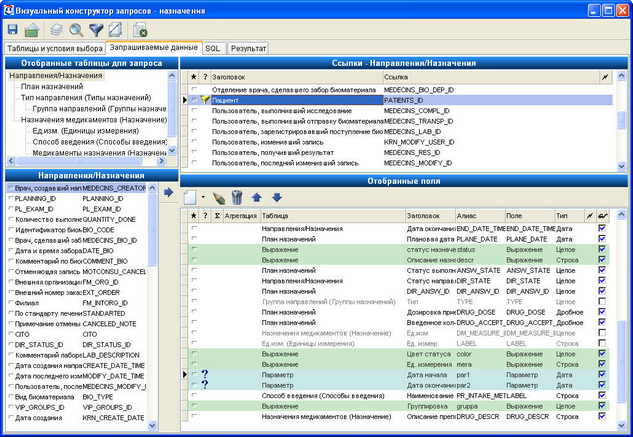The width and height of the screenshot is (633, 437).
Task: Click the green house icon in toolbar
Action: point(32,30)
